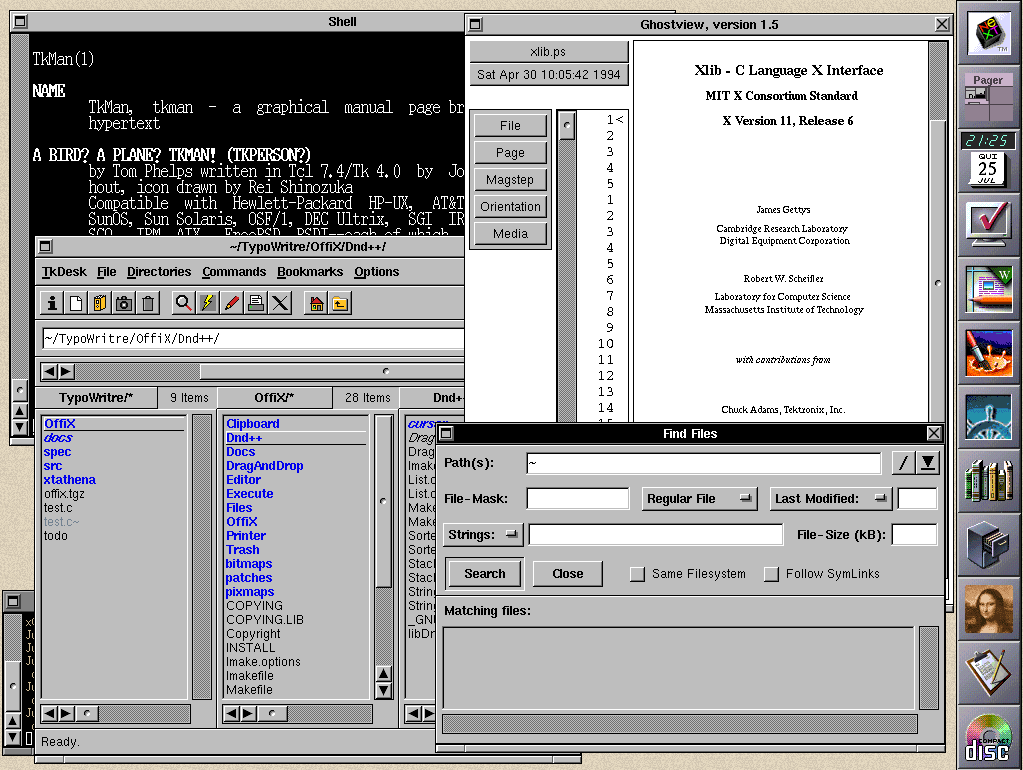
Task: Open the clipboard notes dock icon
Action: tap(988, 673)
